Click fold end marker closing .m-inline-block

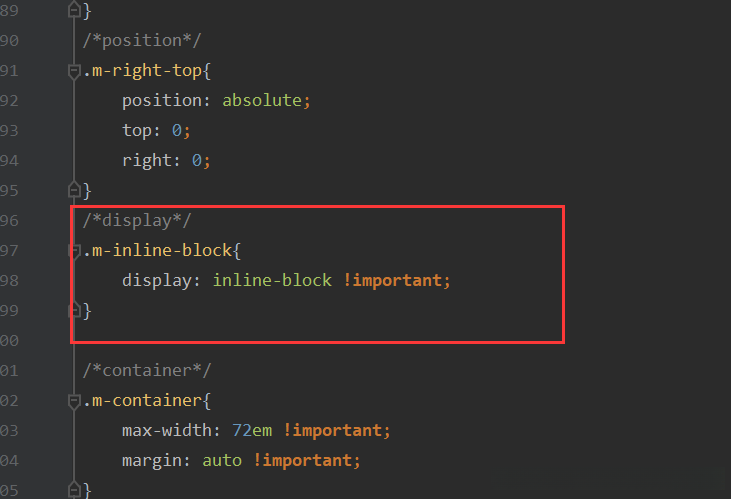point(73,310)
